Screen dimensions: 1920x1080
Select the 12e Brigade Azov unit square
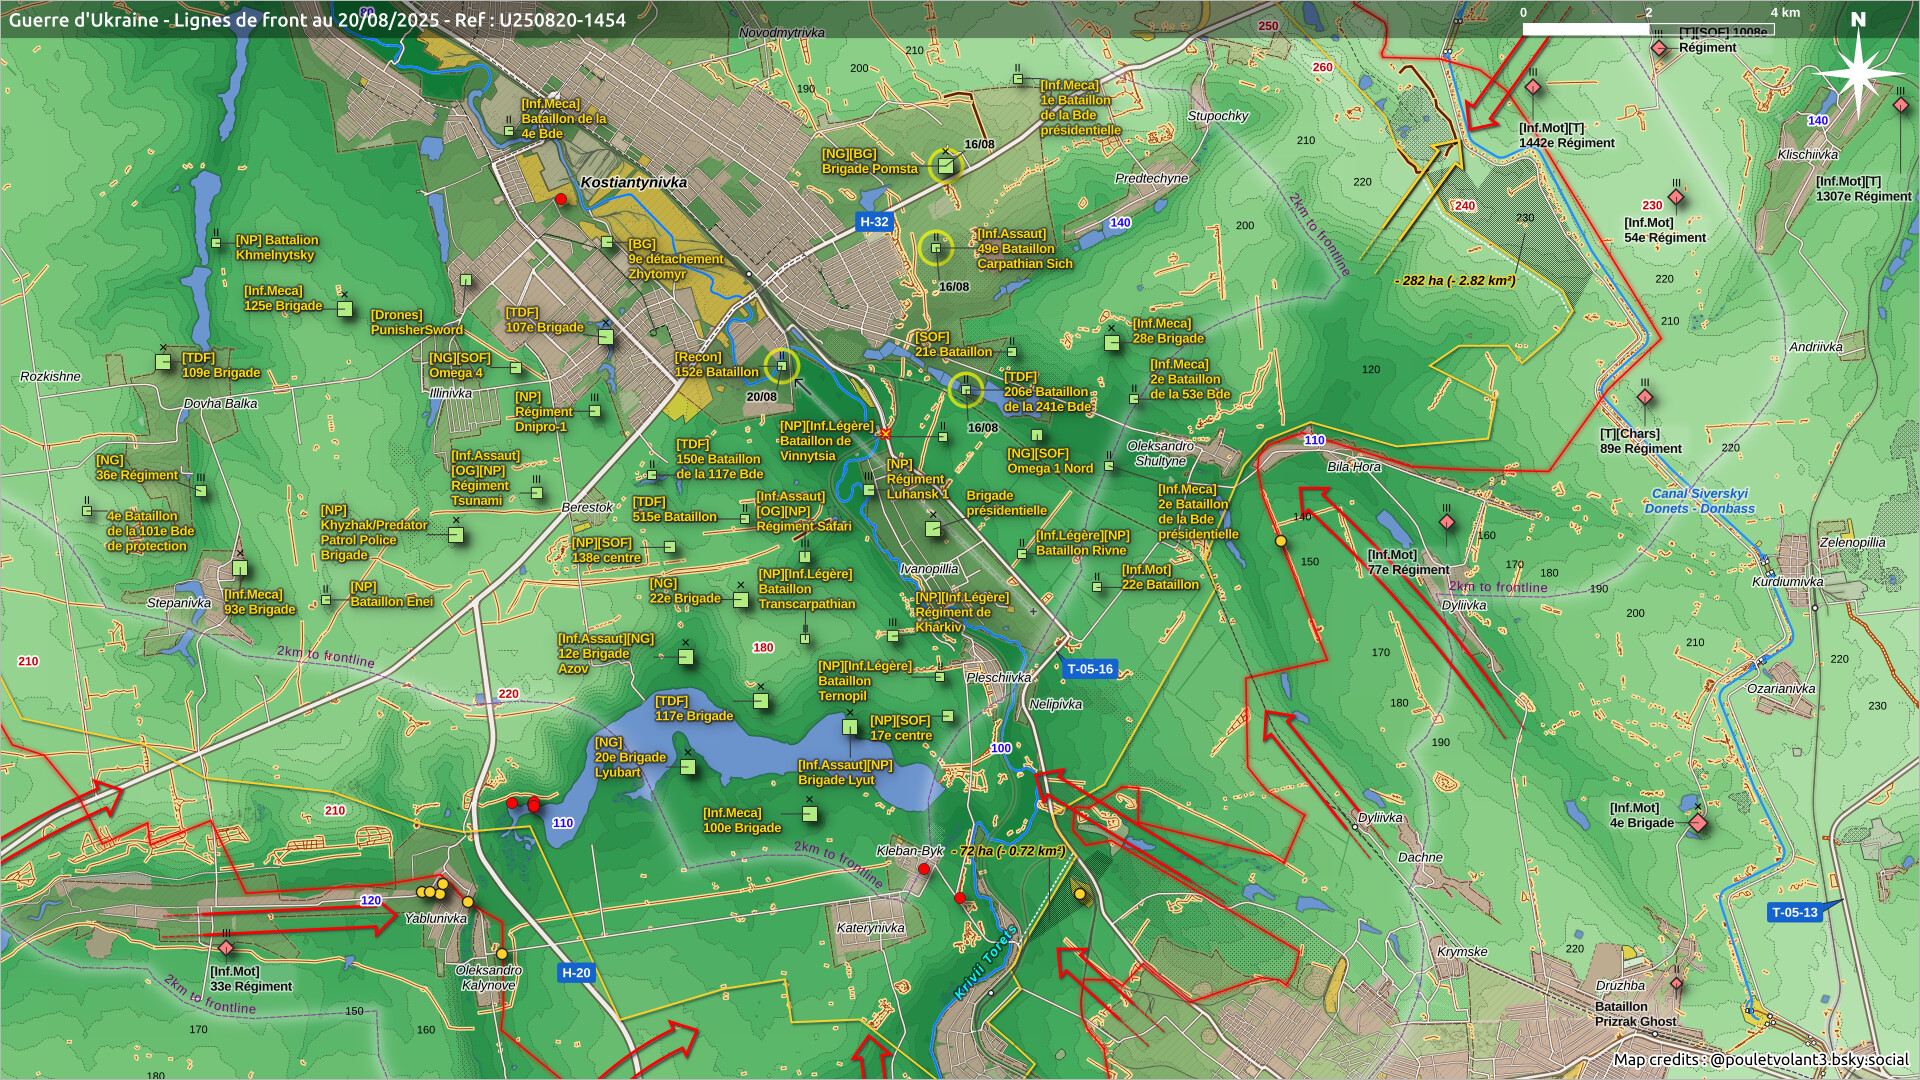click(686, 657)
